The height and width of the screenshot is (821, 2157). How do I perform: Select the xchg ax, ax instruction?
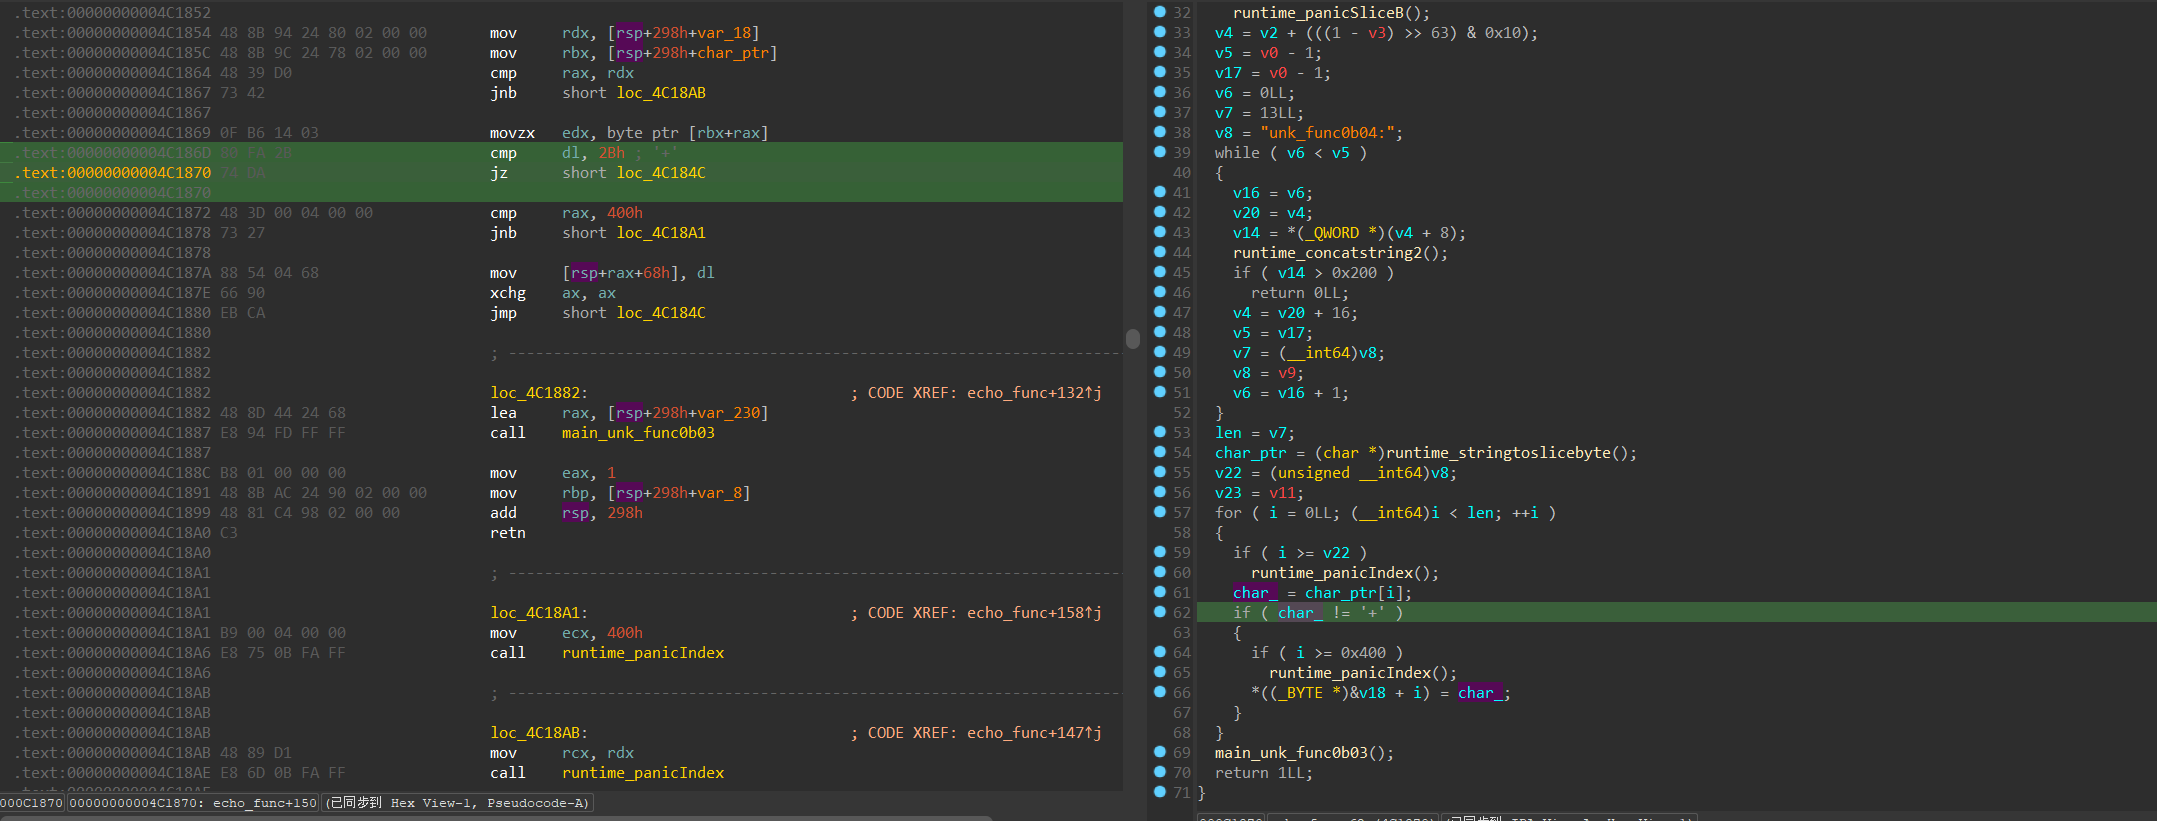click(x=553, y=293)
